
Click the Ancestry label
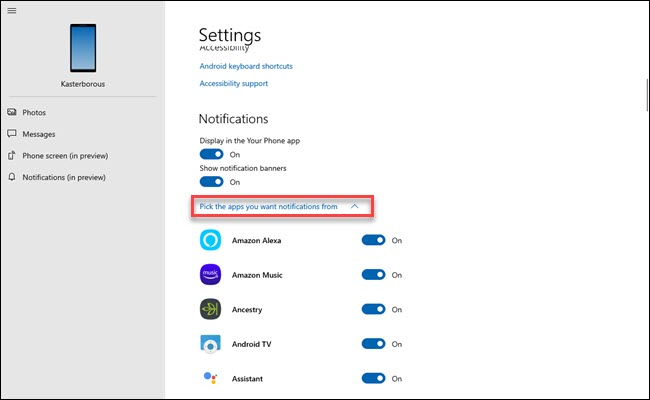(x=247, y=310)
